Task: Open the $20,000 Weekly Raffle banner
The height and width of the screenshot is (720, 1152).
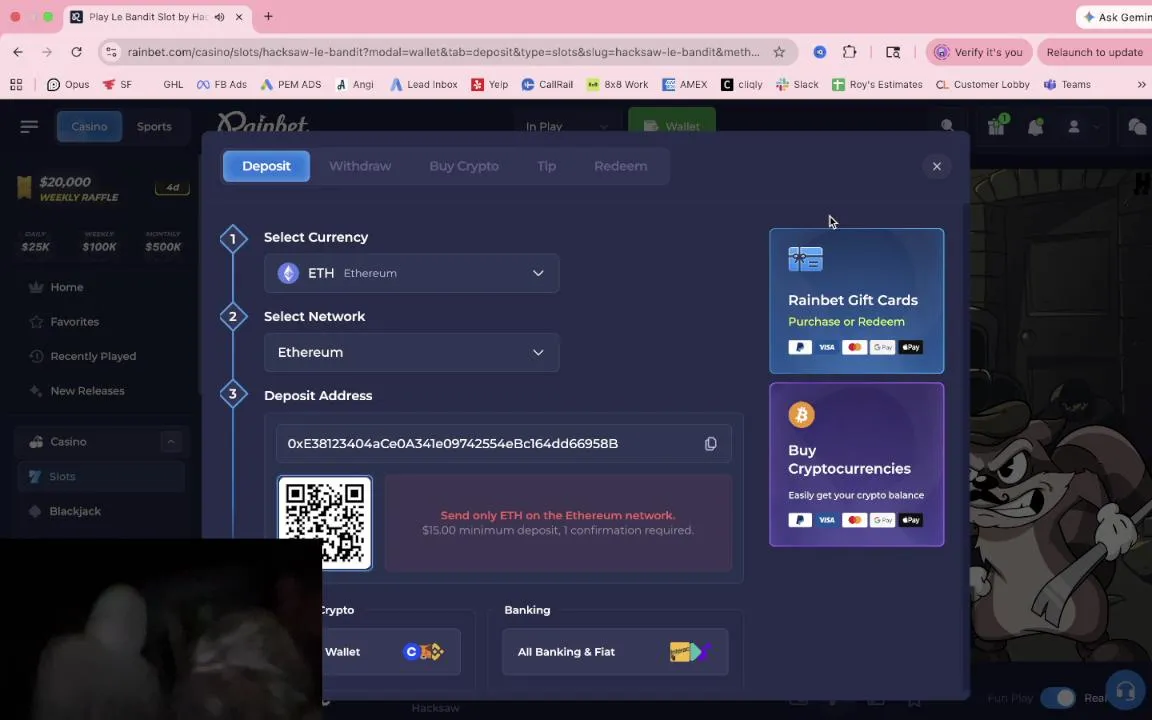Action: [102, 188]
